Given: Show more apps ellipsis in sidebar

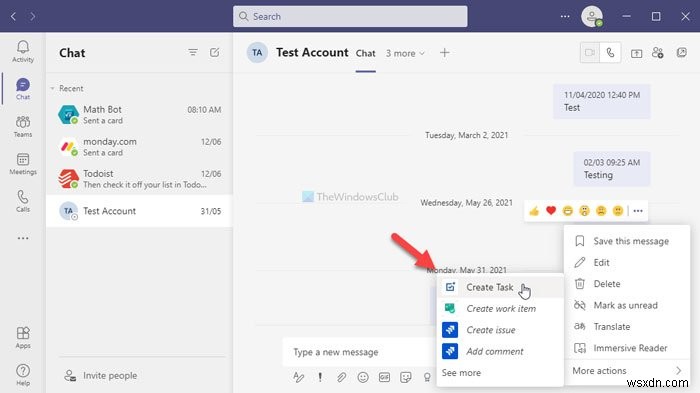Looking at the screenshot, I should [x=23, y=238].
